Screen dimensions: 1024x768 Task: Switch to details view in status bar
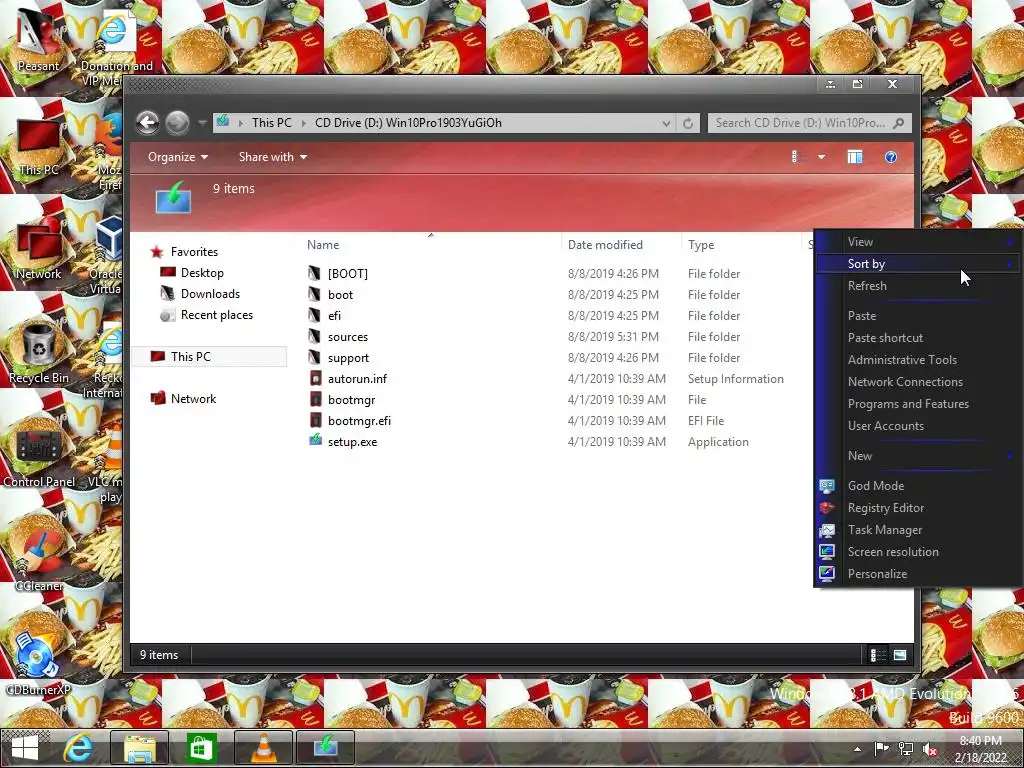[878, 654]
